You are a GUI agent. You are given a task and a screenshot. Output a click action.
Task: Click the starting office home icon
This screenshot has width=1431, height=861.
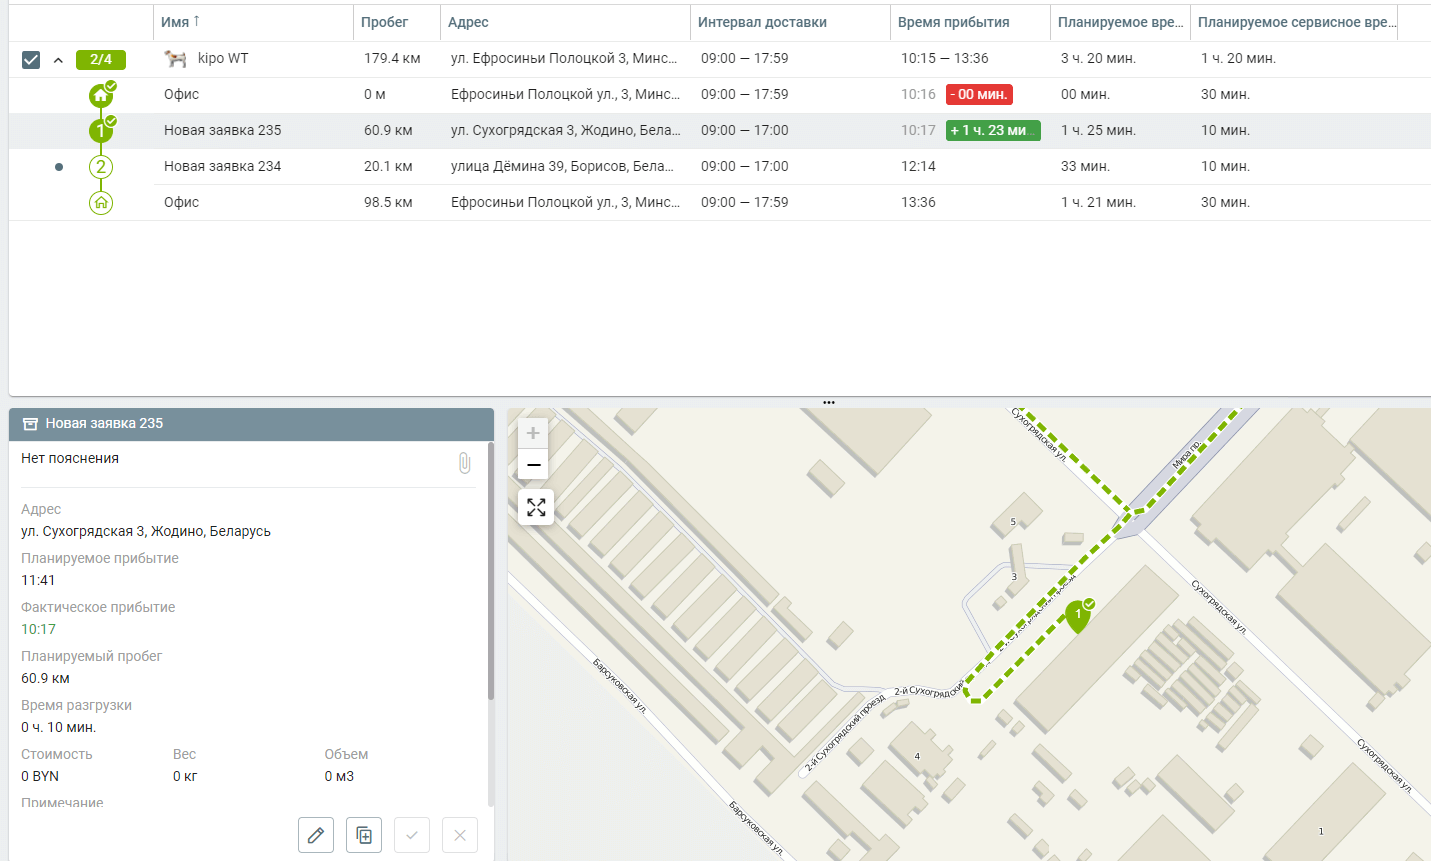tap(100, 95)
